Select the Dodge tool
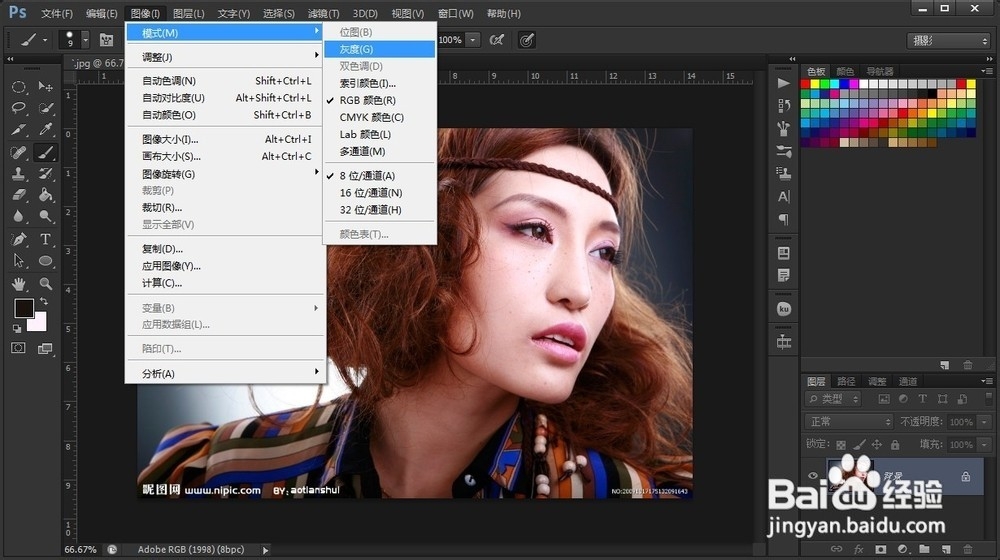1000x560 pixels. click(x=45, y=216)
